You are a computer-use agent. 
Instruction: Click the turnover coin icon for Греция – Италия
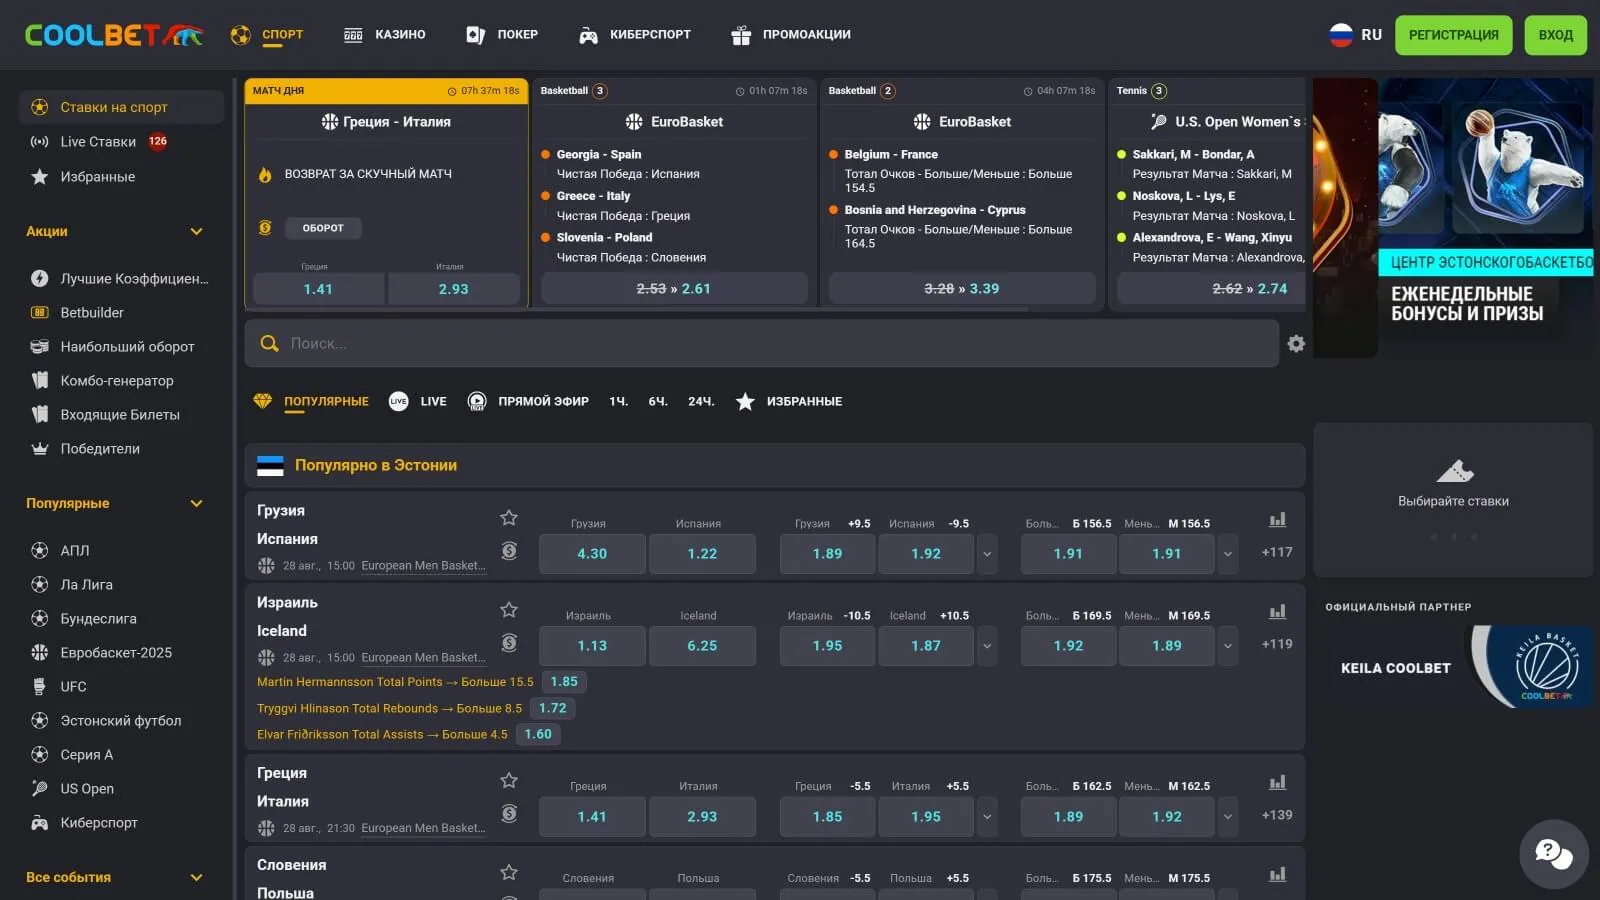509,813
